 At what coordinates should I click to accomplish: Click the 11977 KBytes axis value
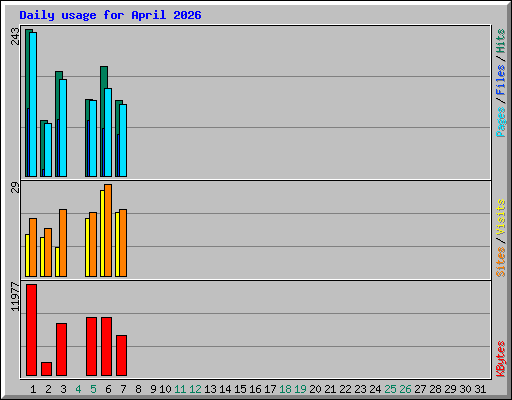tap(15, 297)
